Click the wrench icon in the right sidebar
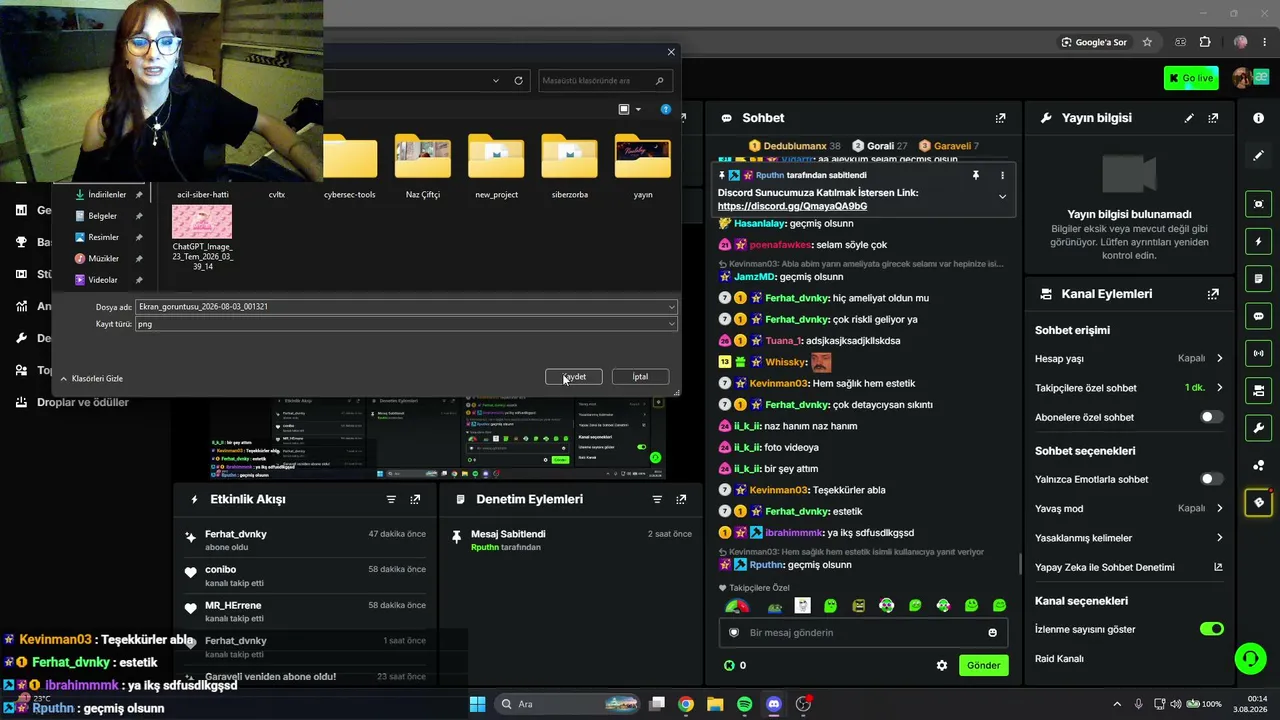 click(1258, 428)
